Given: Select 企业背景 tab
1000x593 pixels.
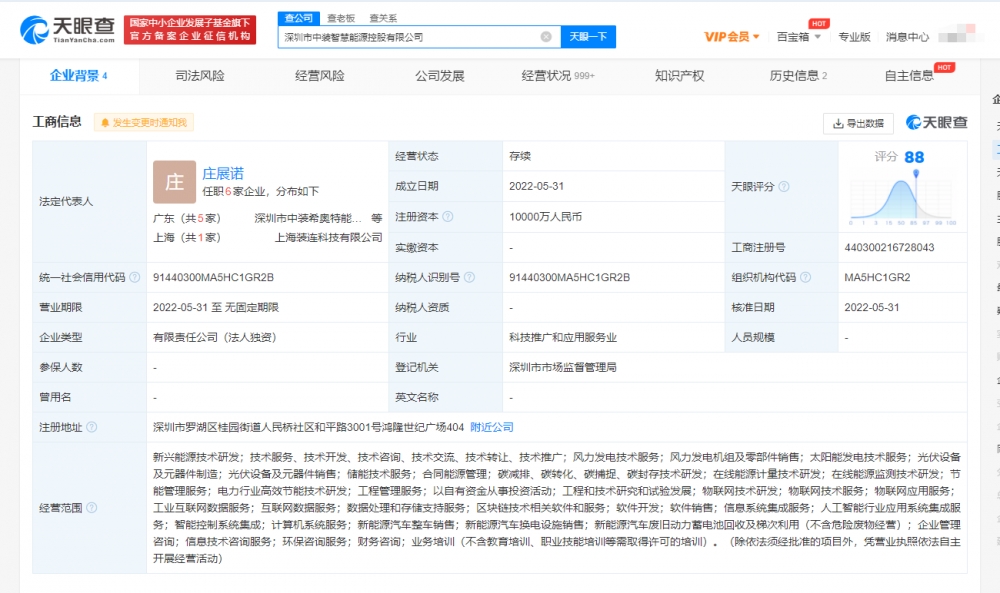Looking at the screenshot, I should tap(78, 76).
